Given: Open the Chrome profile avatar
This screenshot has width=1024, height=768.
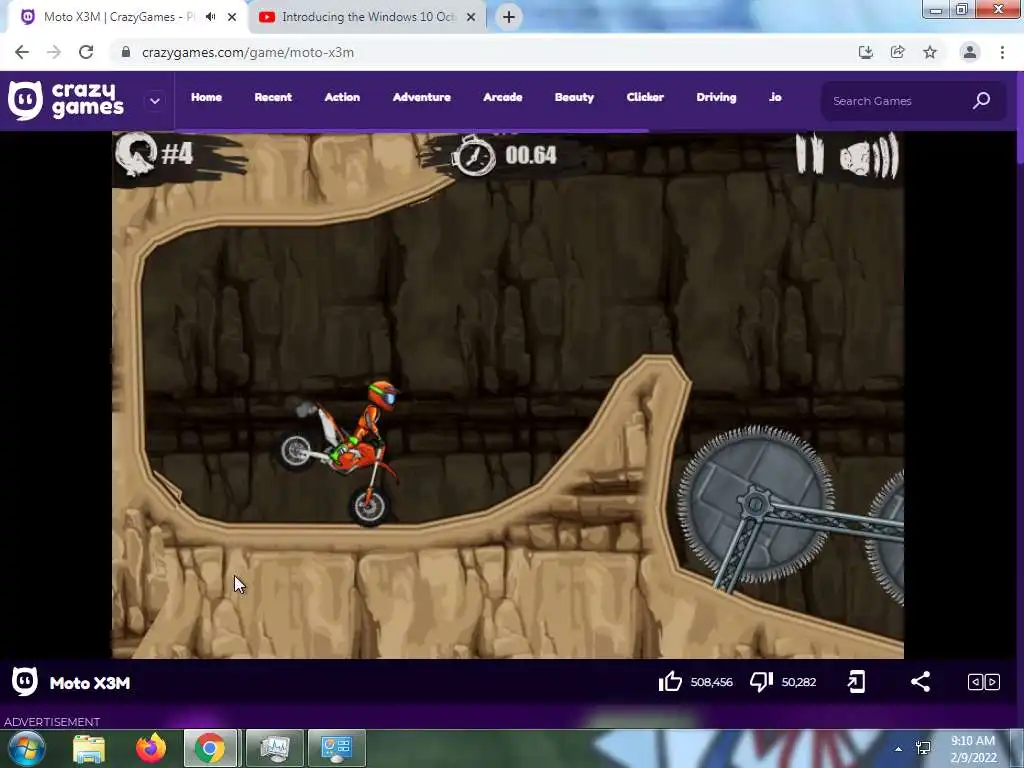Looking at the screenshot, I should tap(970, 52).
